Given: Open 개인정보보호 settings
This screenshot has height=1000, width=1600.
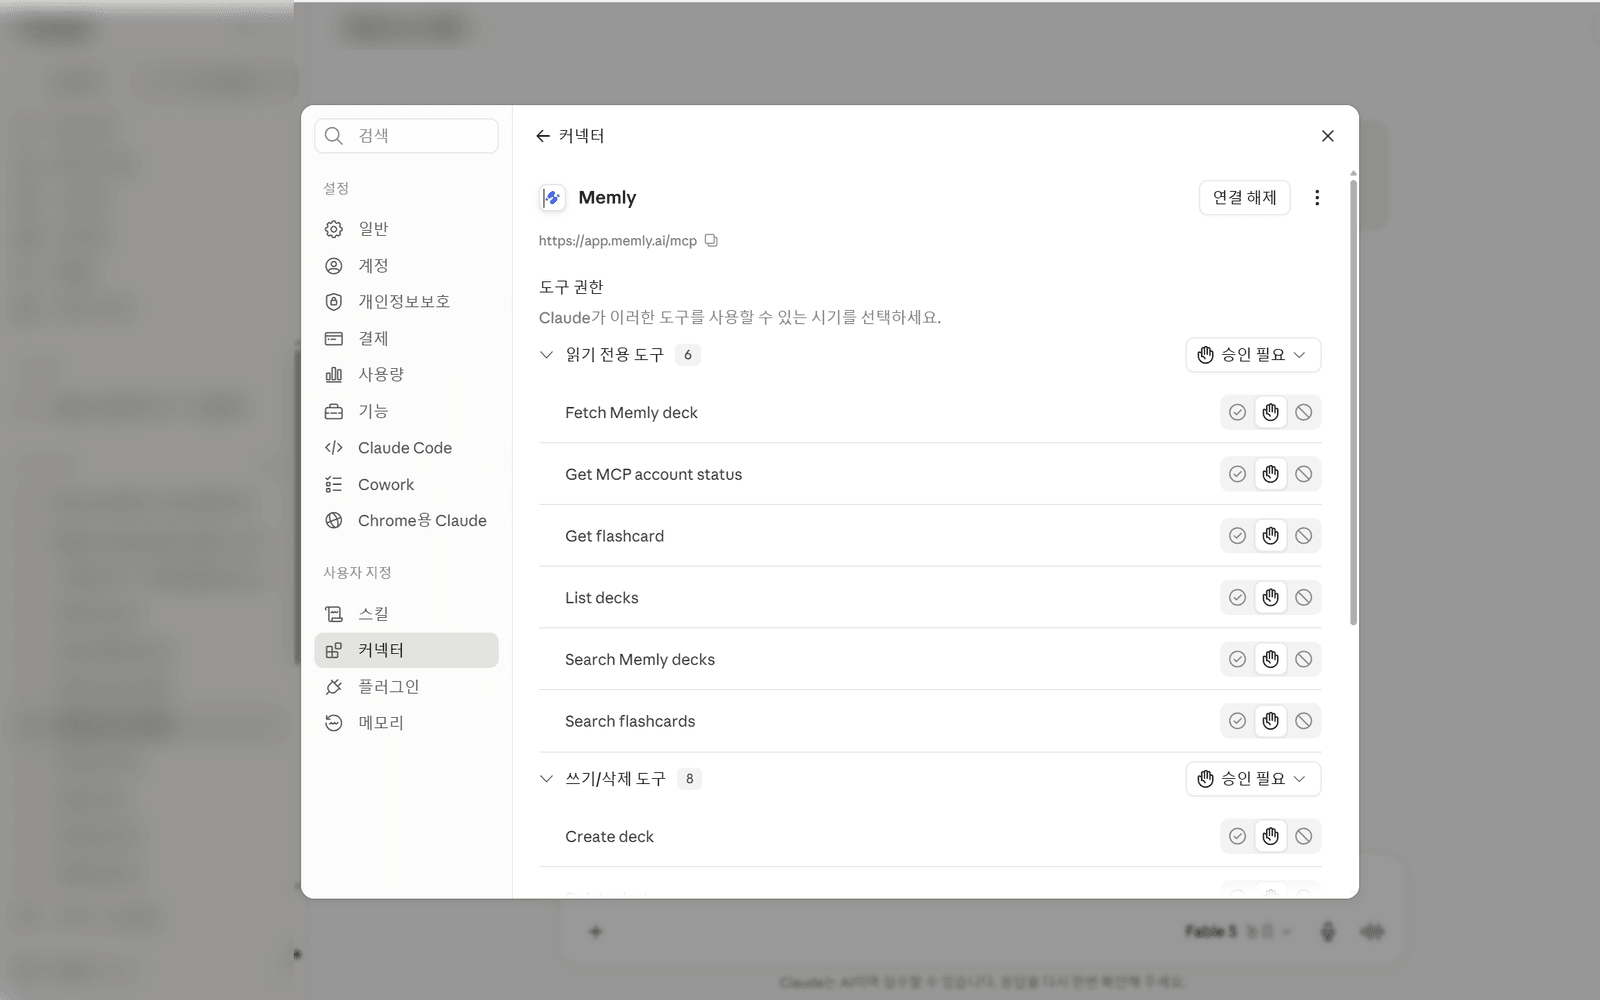Looking at the screenshot, I should (x=406, y=302).
